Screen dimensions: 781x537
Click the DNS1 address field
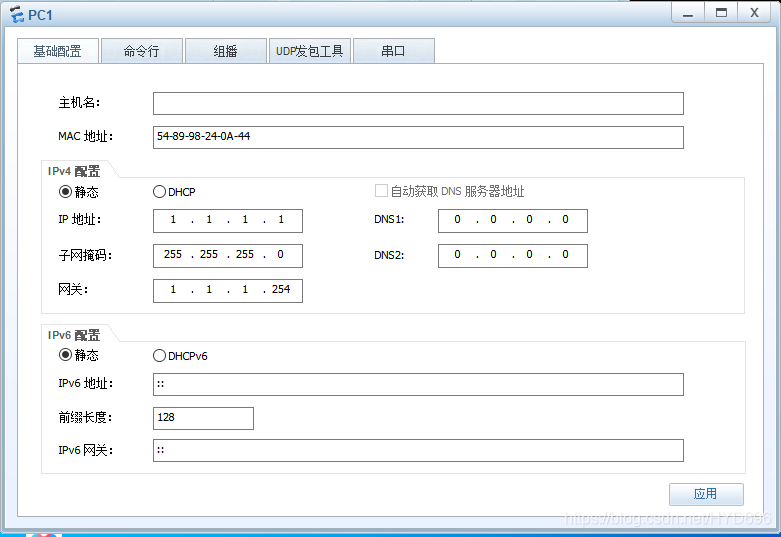click(513, 221)
